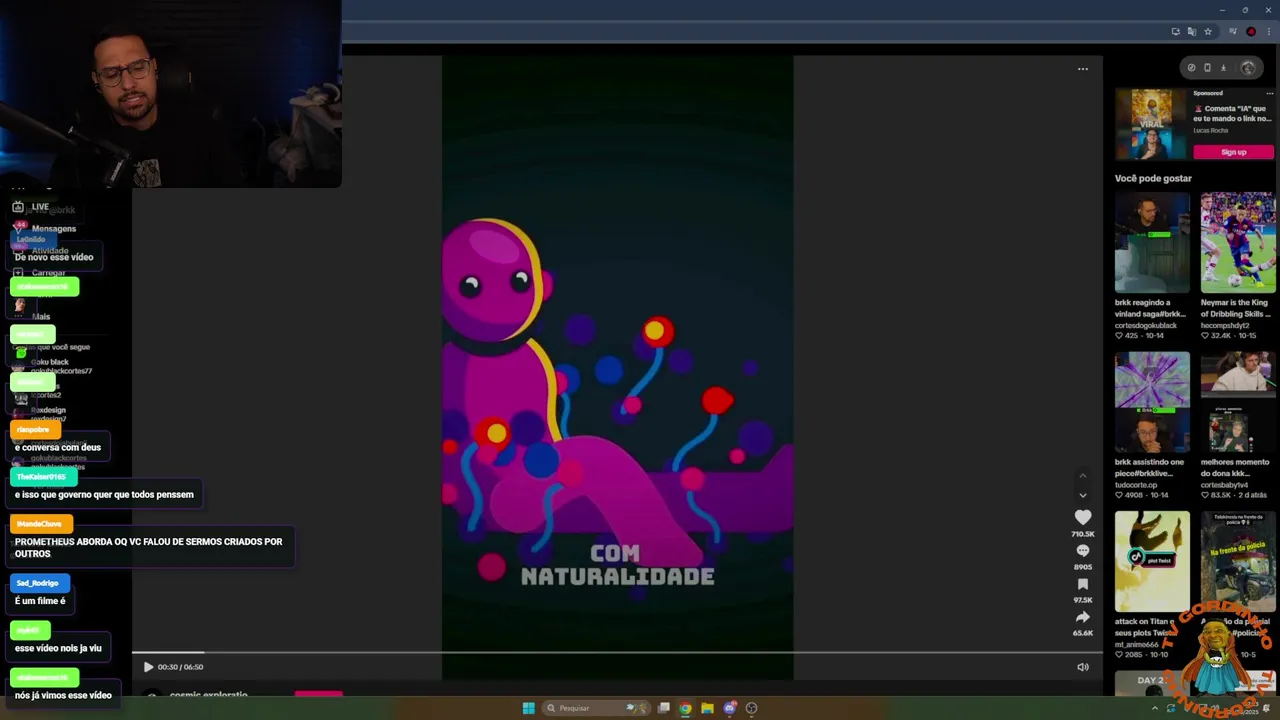The width and height of the screenshot is (1280, 720).
Task: Open File Explorer from the taskbar
Action: [707, 708]
